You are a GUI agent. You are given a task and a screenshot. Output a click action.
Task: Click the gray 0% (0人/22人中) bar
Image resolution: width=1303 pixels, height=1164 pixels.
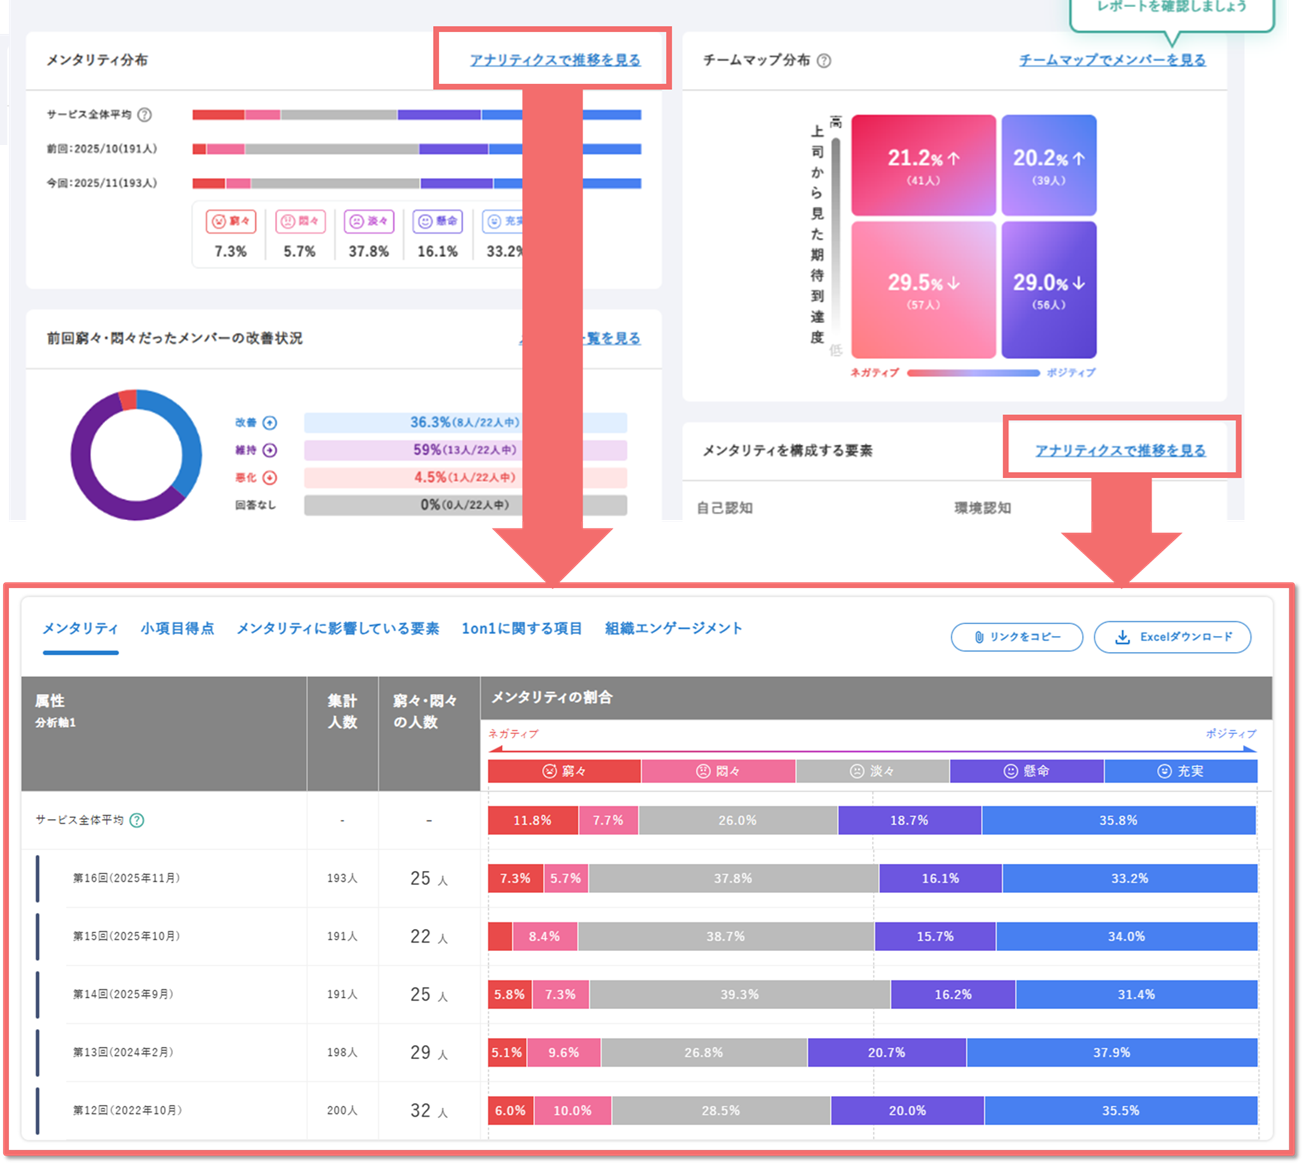(x=465, y=505)
